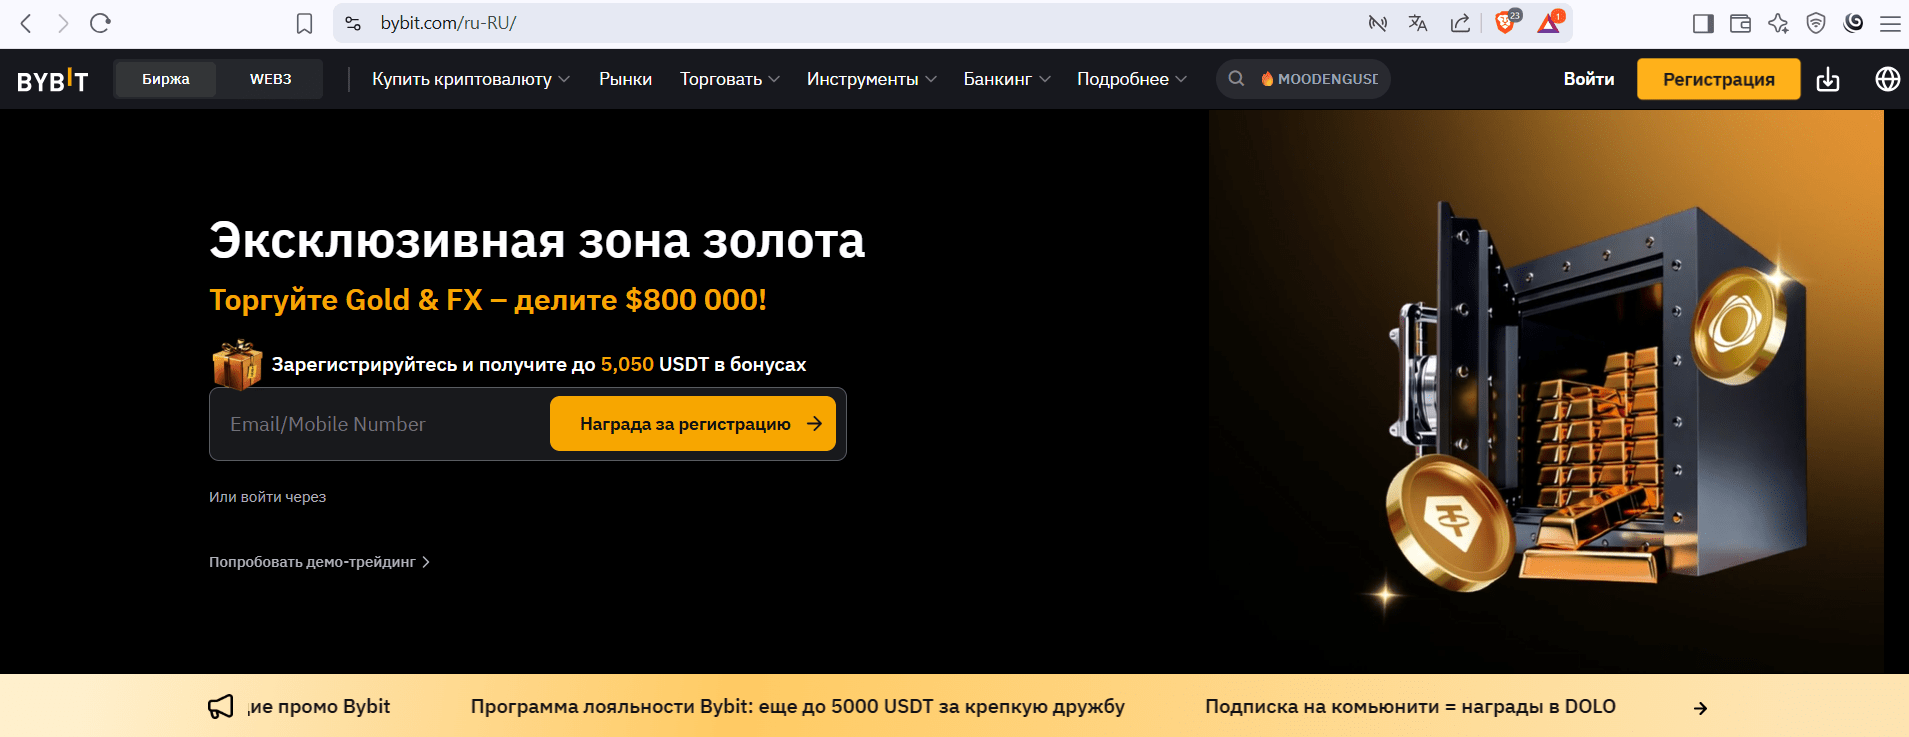Click the gold safe promo banner image

tap(1546, 391)
